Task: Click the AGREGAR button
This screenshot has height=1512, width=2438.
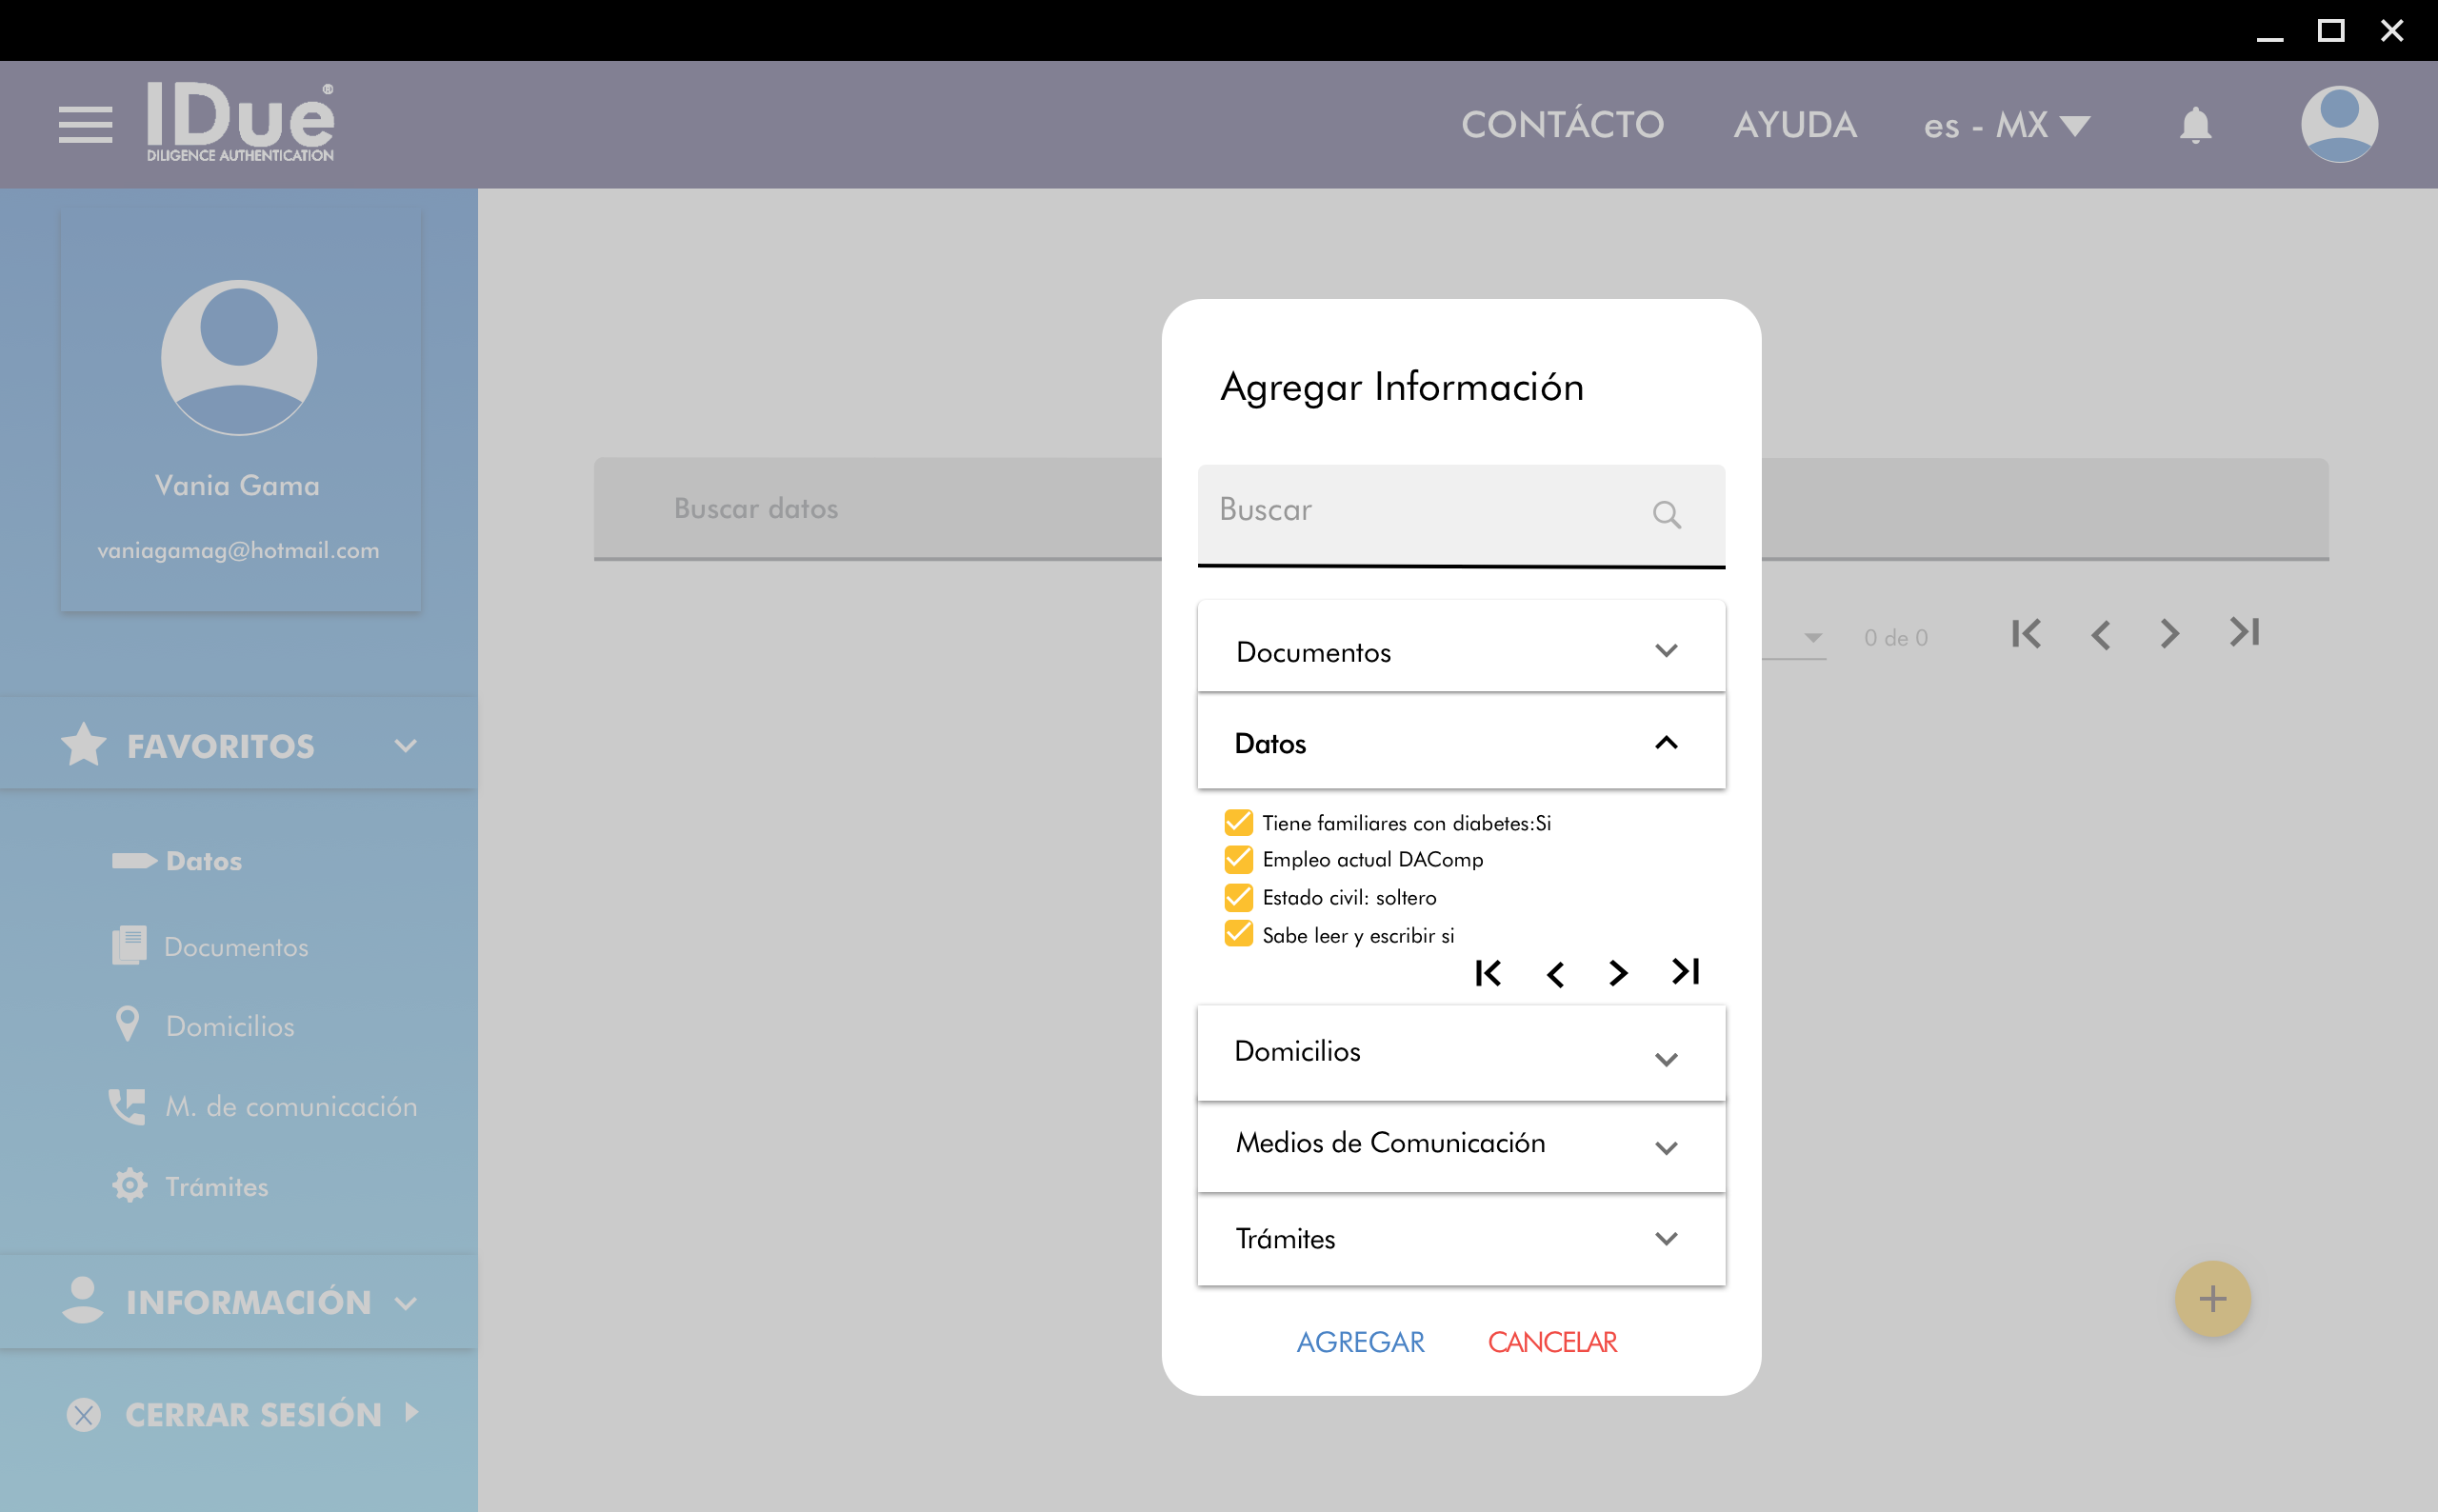Action: click(x=1360, y=1341)
